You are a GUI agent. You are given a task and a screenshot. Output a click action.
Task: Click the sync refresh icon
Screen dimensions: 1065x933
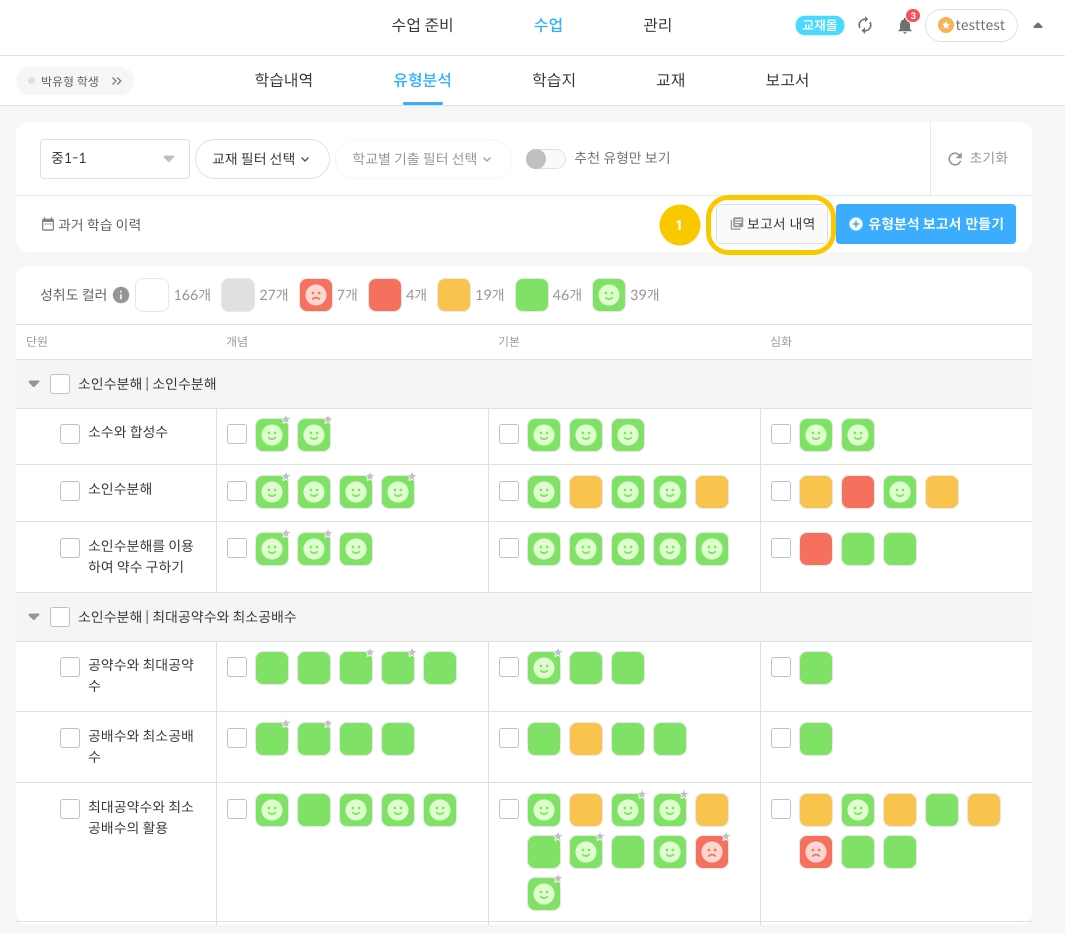tap(866, 26)
